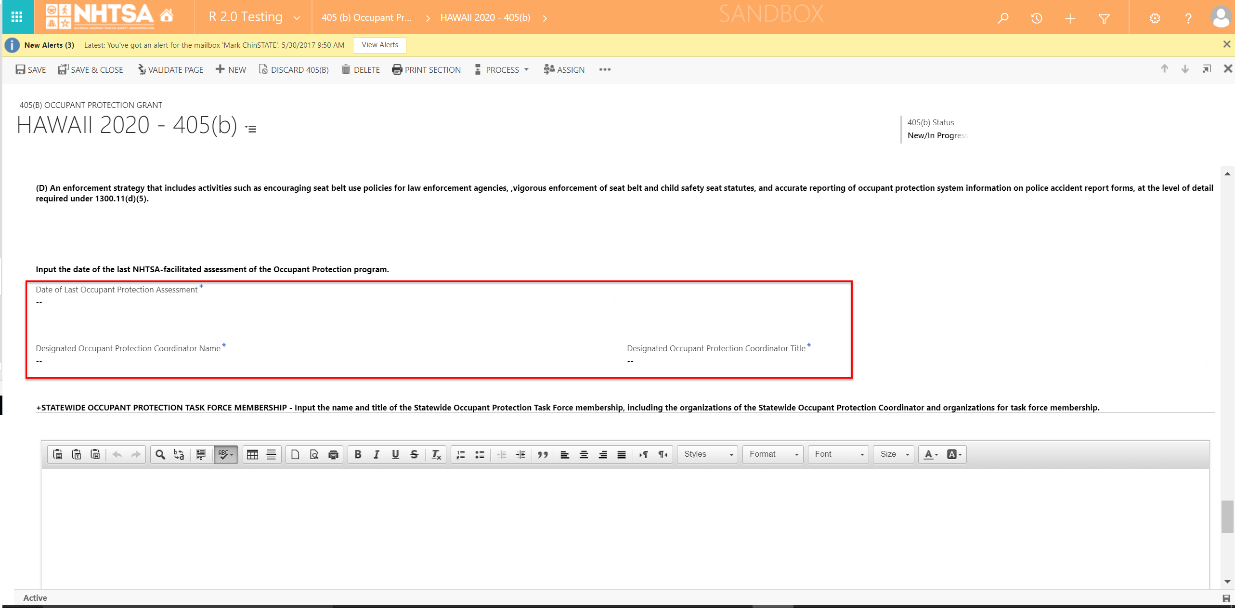
Task: Click the Remove Format icon
Action: pyautogui.click(x=436, y=454)
